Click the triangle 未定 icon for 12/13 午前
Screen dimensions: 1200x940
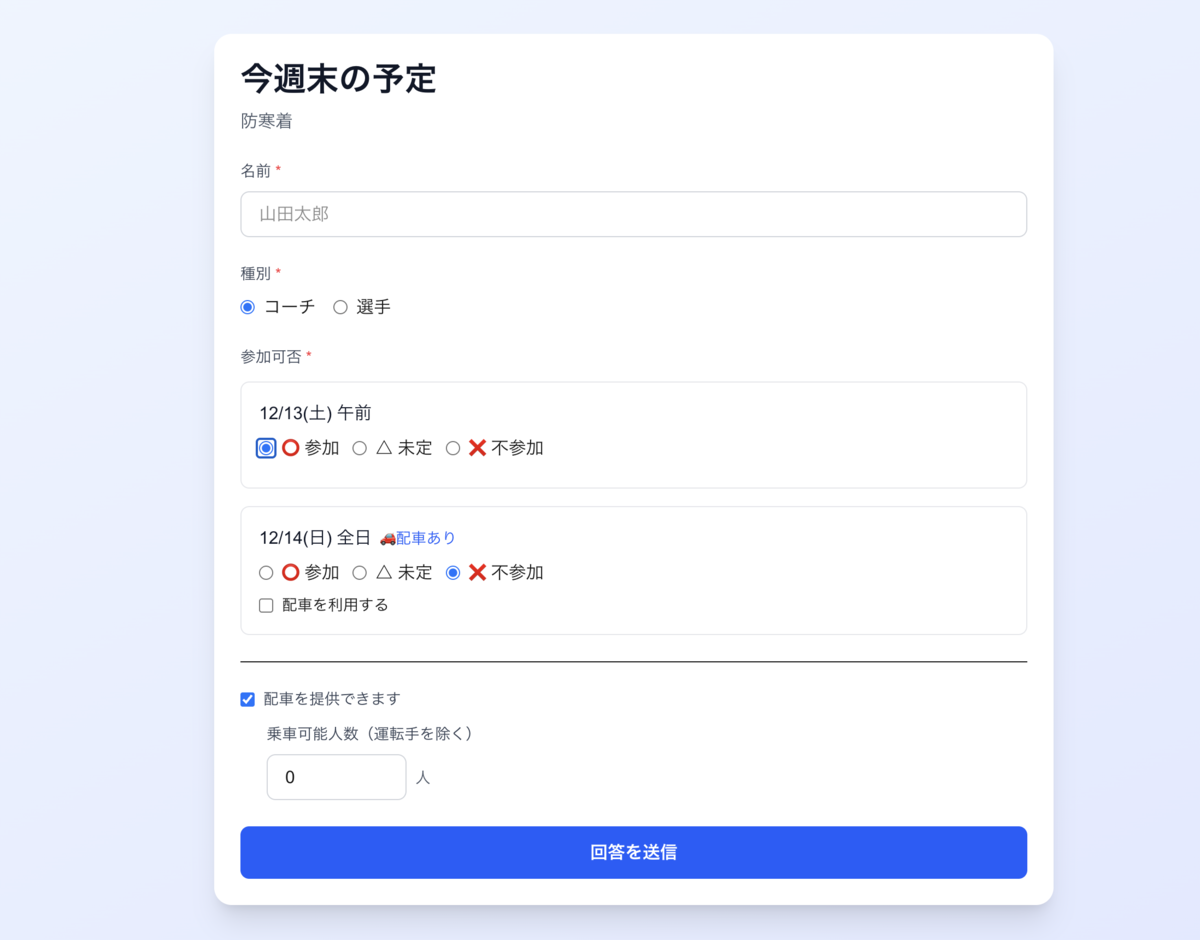coord(384,448)
